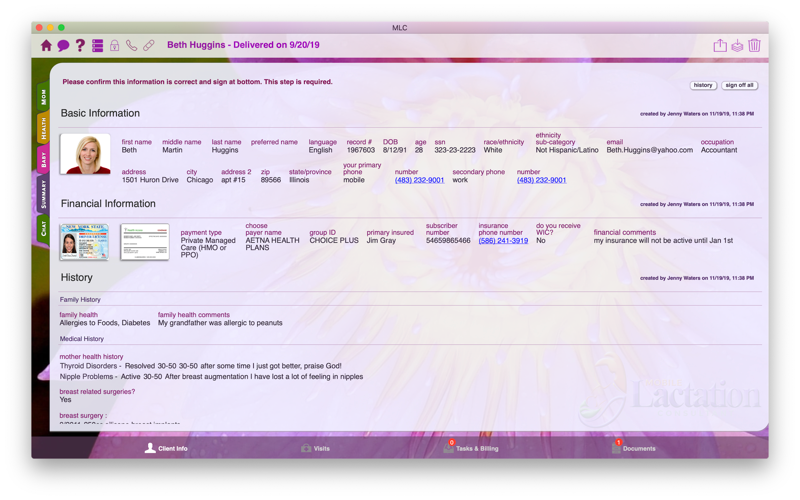Click the share/export icon at top right

720,45
